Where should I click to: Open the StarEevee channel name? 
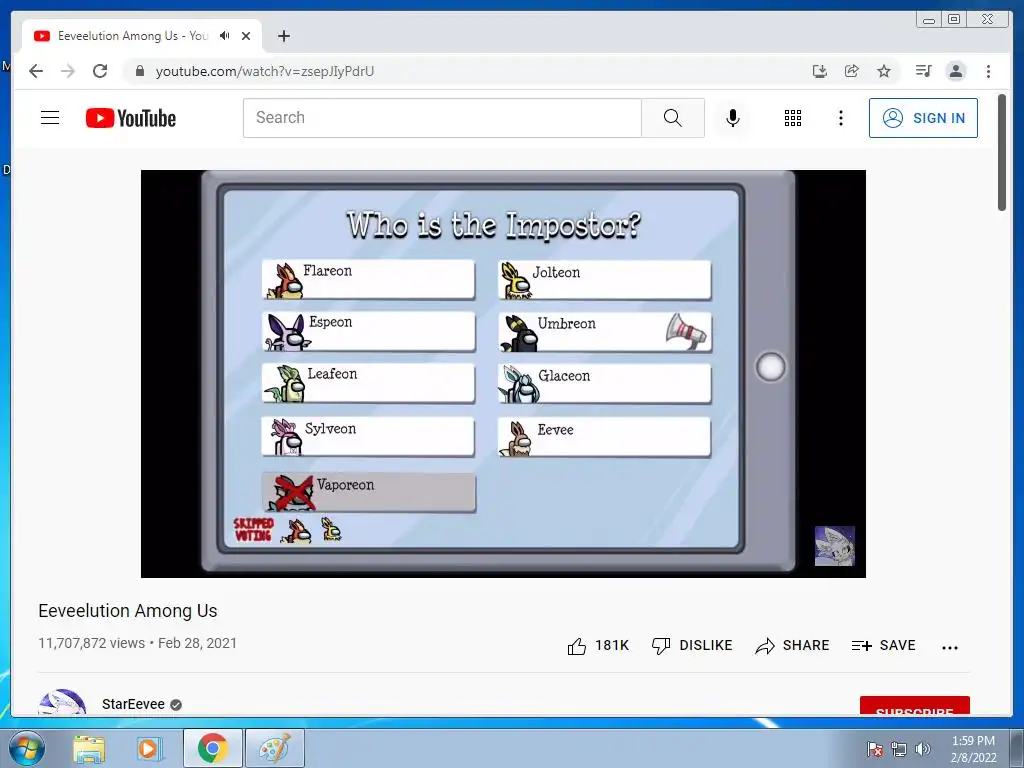133,704
